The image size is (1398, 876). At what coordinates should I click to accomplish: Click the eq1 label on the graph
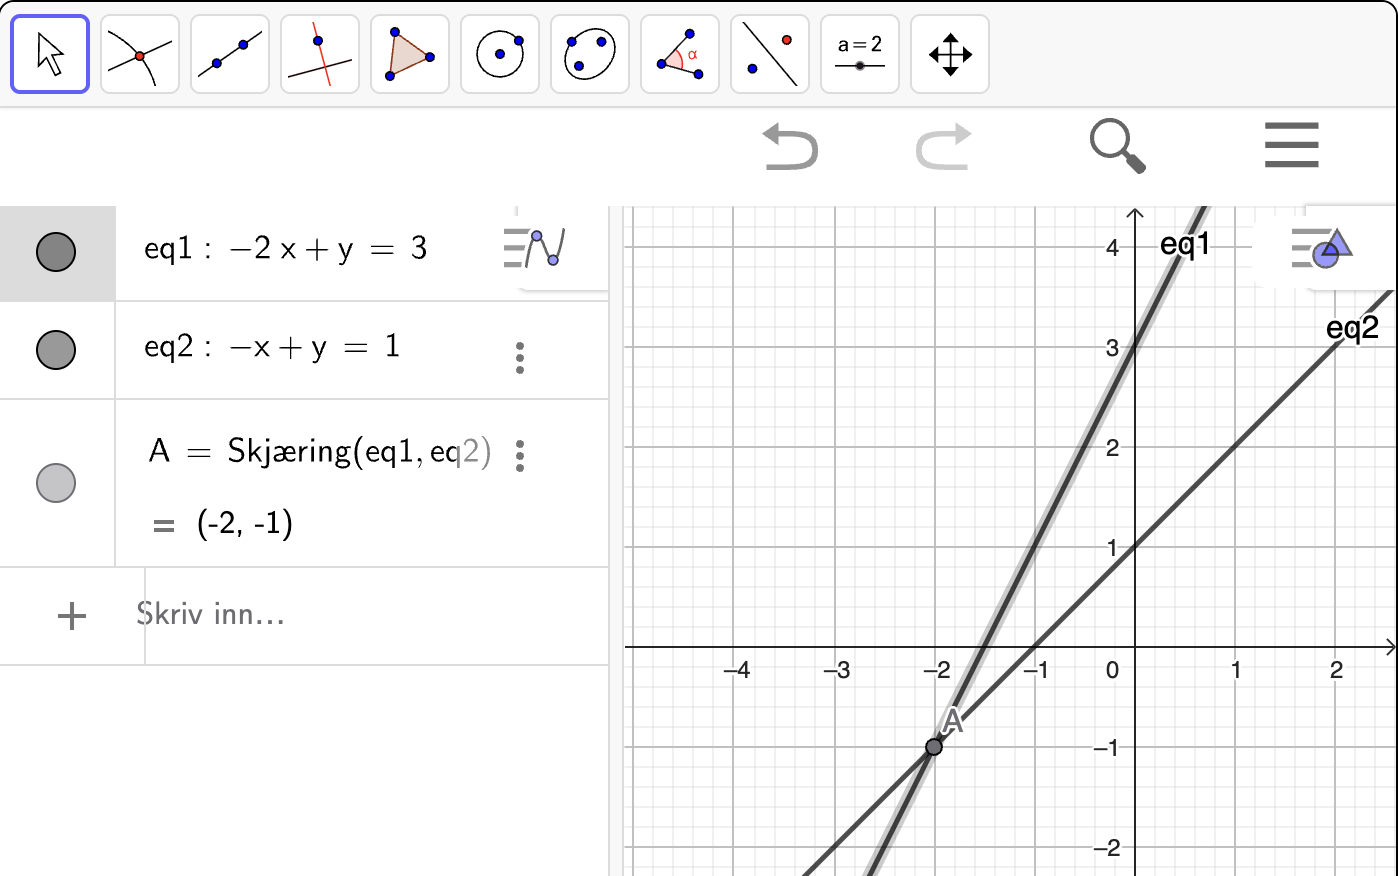(1185, 244)
